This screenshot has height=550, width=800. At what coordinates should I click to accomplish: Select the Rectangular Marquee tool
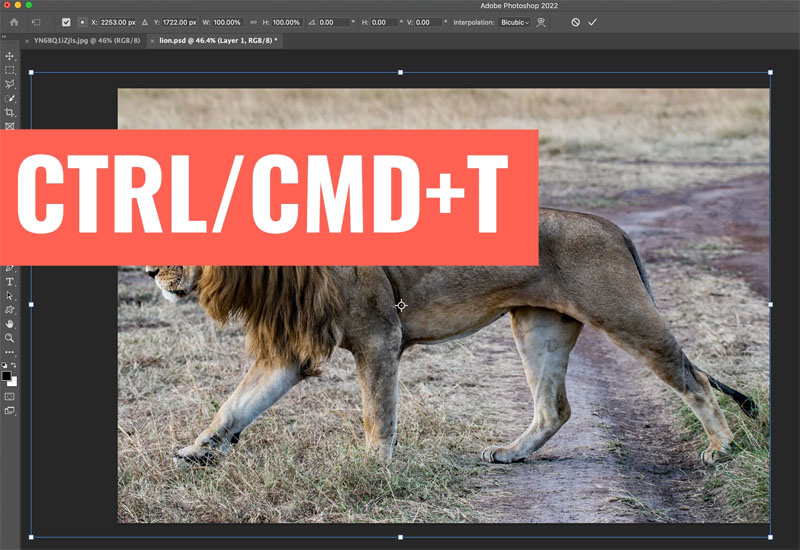pyautogui.click(x=10, y=70)
